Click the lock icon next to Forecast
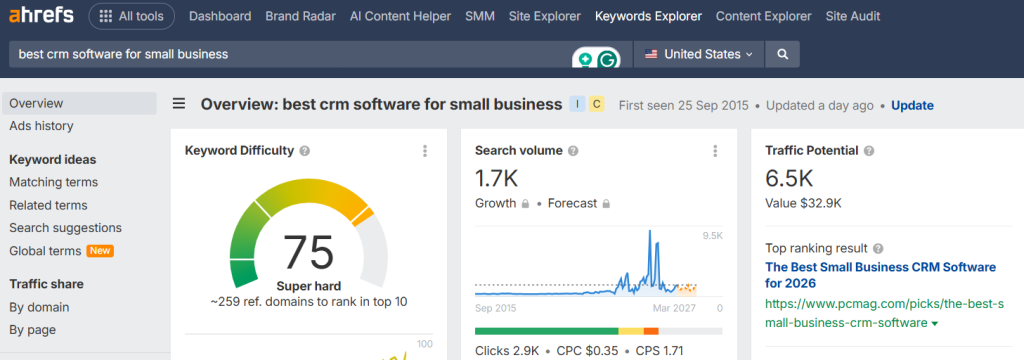The height and width of the screenshot is (360, 1024). point(605,204)
